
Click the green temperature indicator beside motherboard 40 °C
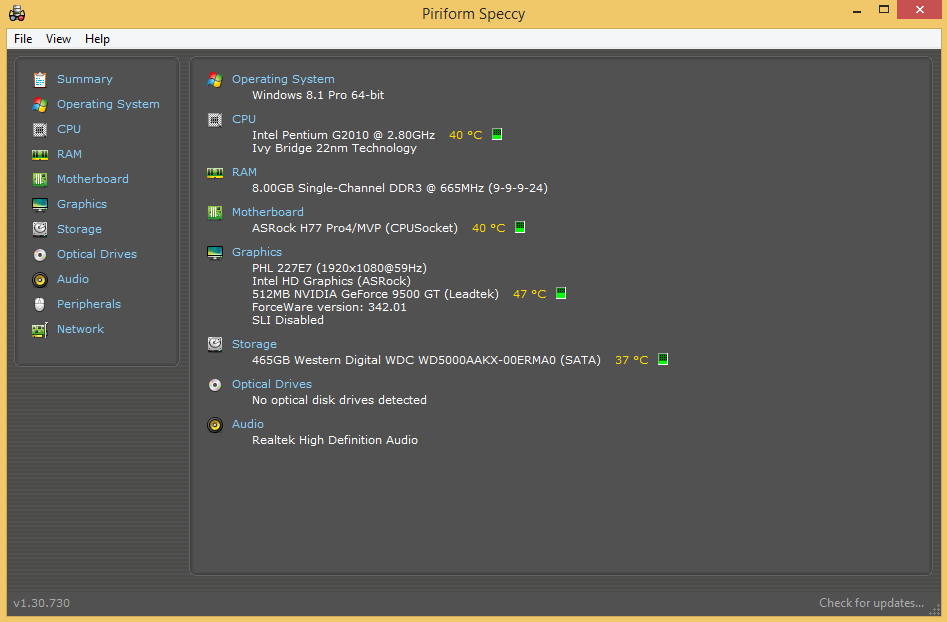point(520,227)
